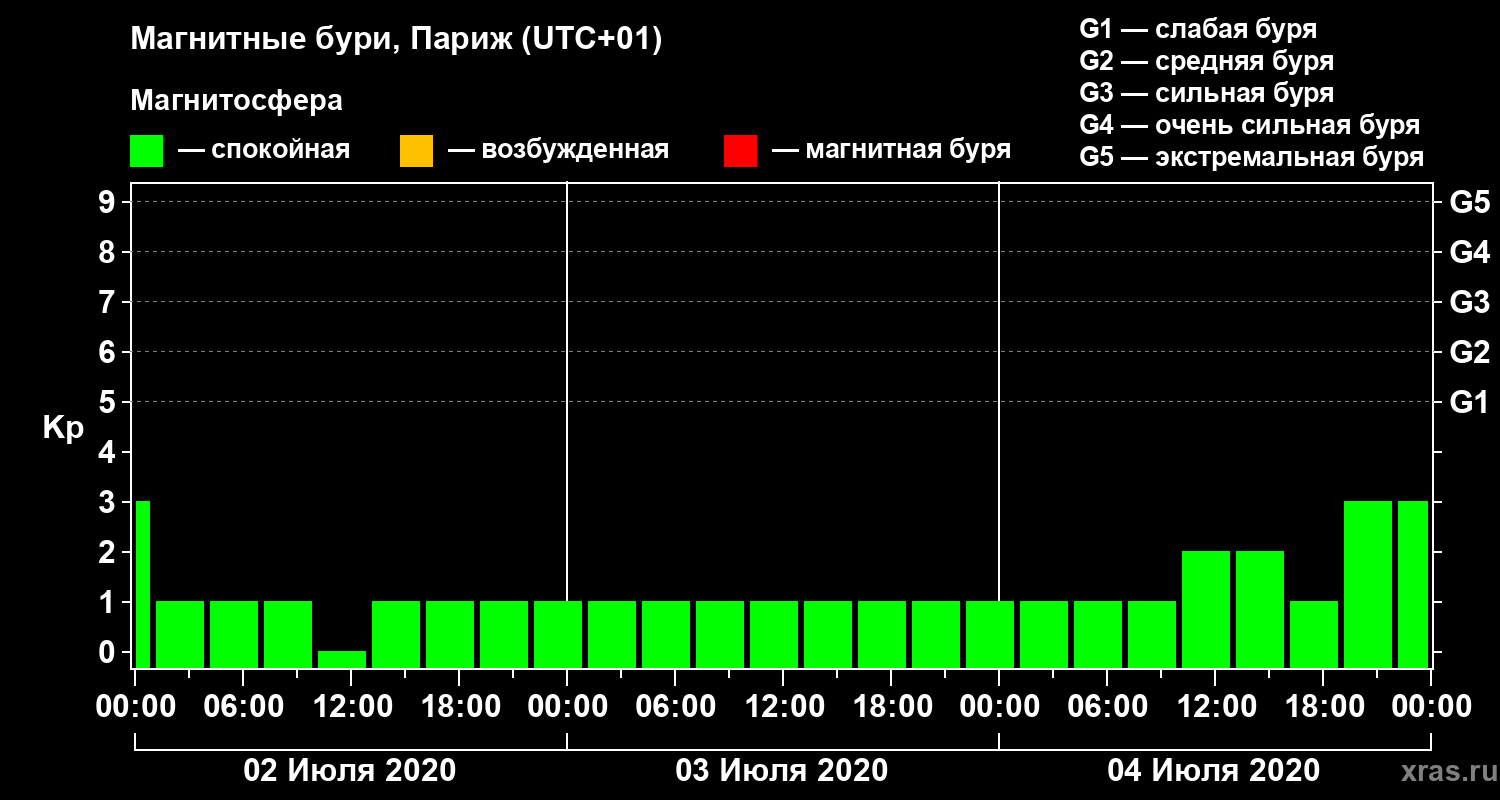Click 'G3 — сильная буря' legend line
The height and width of the screenshot is (800, 1500).
click(x=1207, y=93)
